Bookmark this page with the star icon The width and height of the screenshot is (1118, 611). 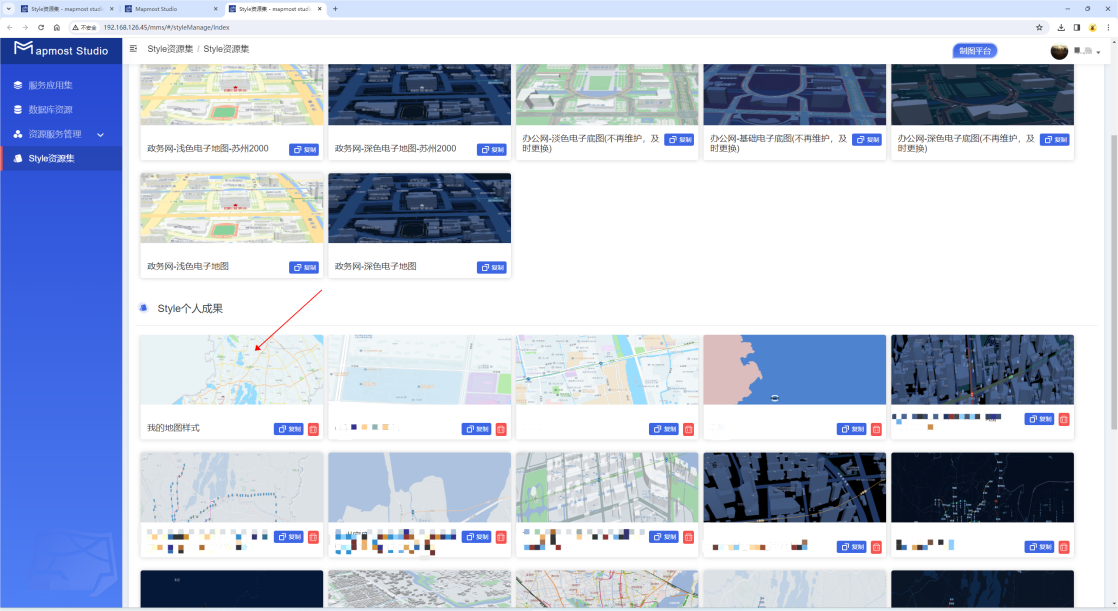point(1039,27)
